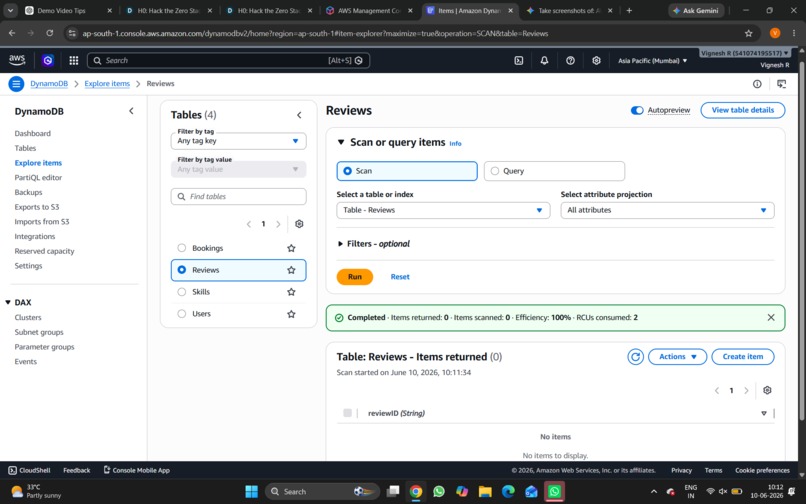Open the notifications bell
This screenshot has height=504, width=806.
(544, 60)
